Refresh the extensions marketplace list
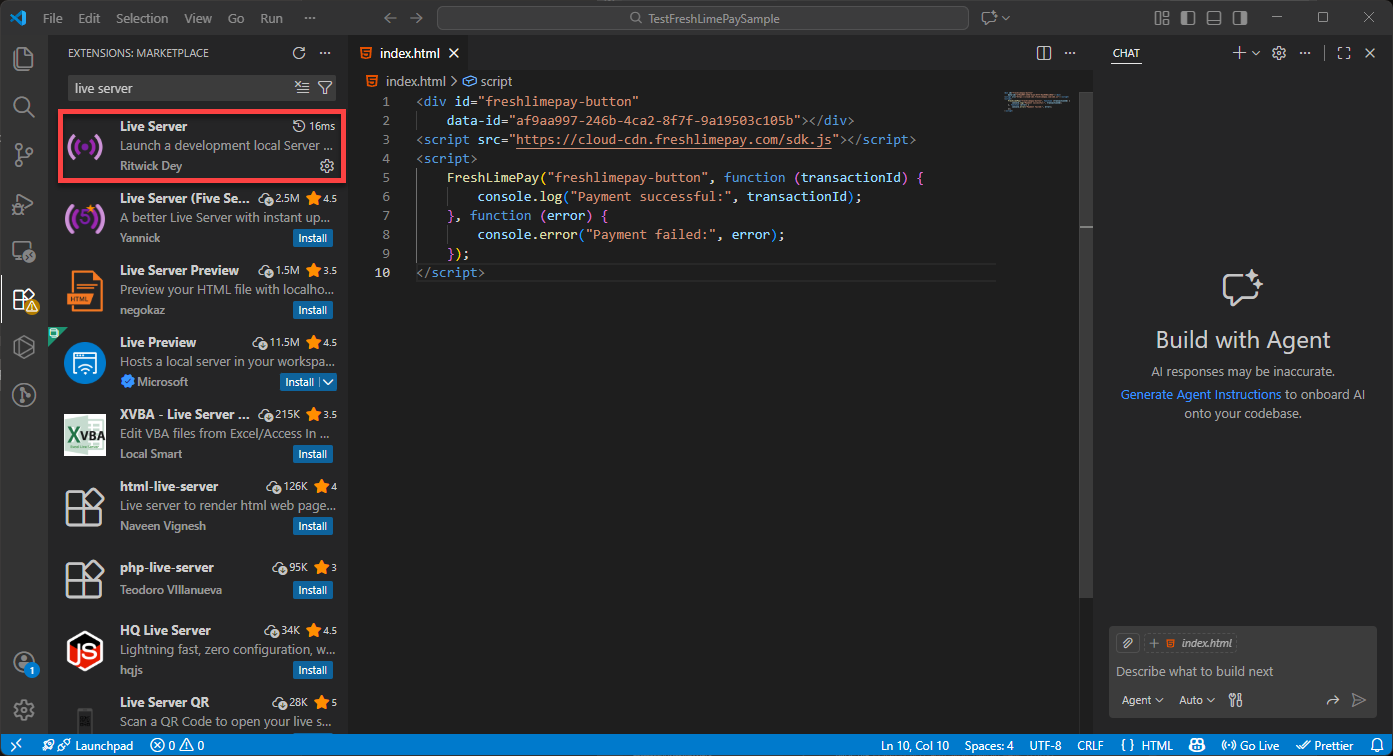Image resolution: width=1393 pixels, height=756 pixels. tap(299, 53)
